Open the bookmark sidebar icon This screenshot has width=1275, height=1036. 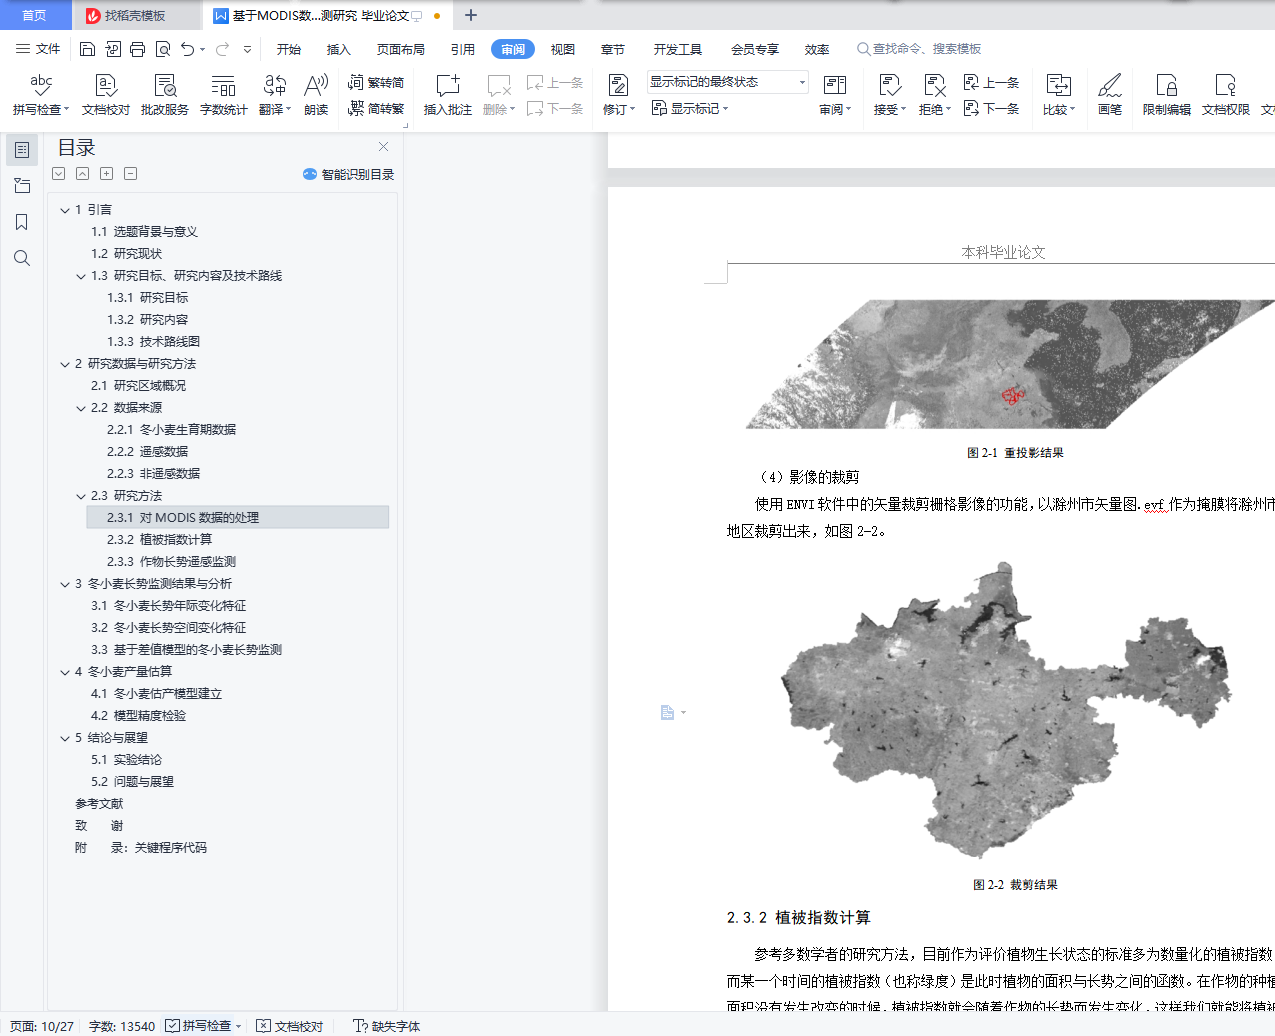[22, 222]
